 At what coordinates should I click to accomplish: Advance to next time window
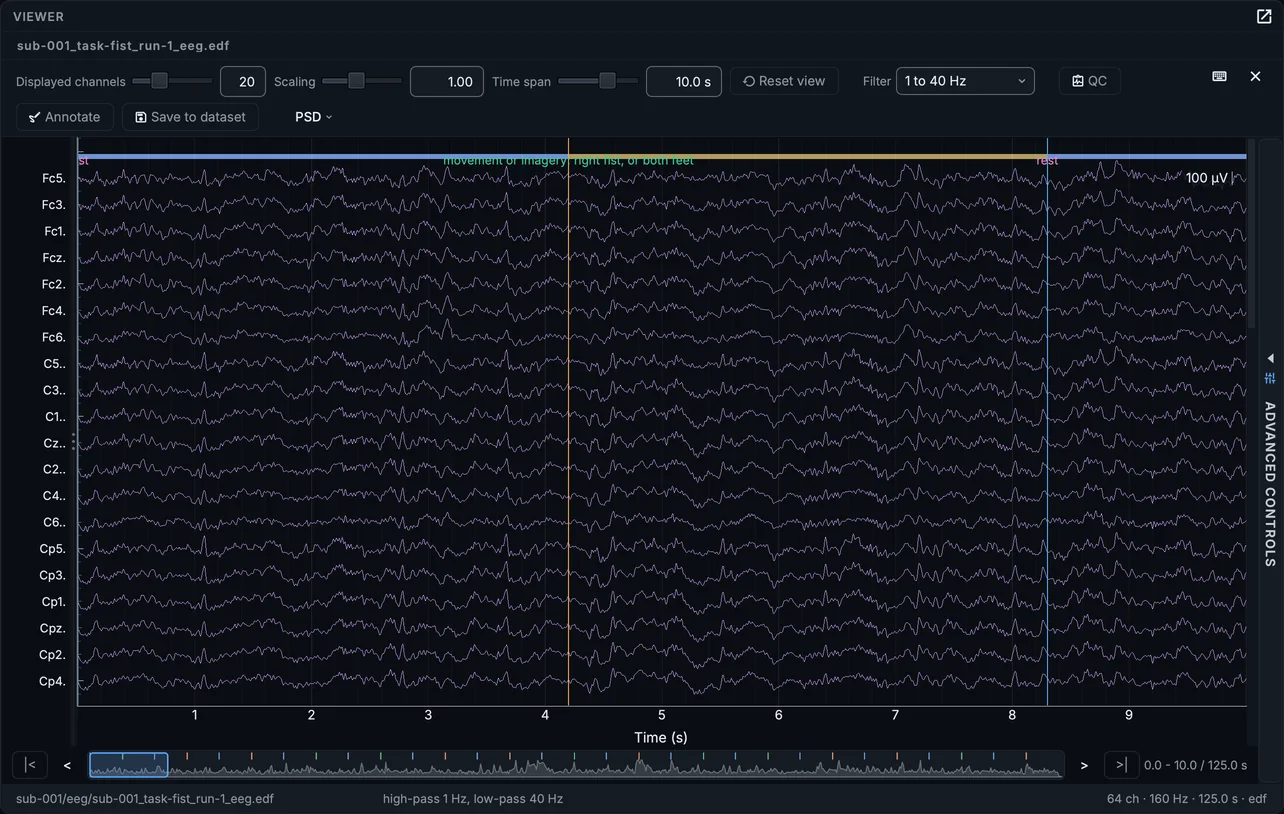tap(1084, 765)
